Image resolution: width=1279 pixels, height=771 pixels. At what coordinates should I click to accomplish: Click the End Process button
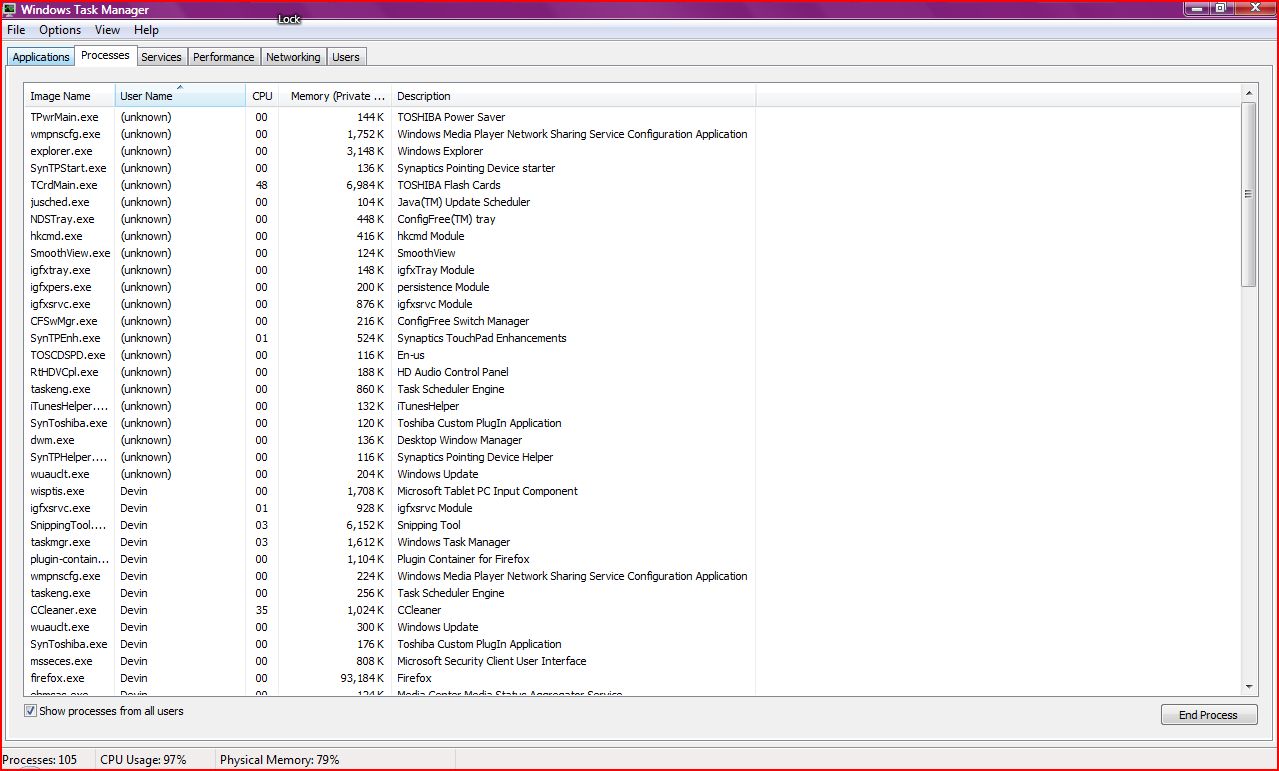click(1209, 715)
